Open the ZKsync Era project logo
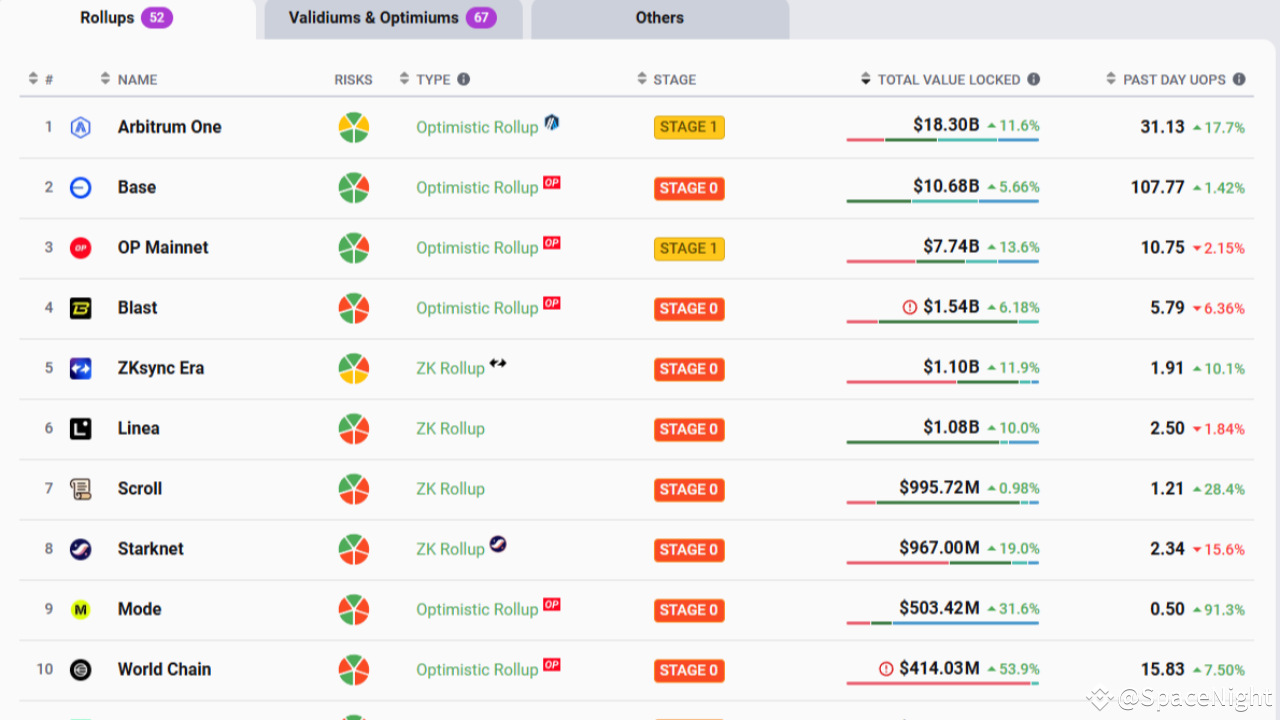 pos(80,368)
